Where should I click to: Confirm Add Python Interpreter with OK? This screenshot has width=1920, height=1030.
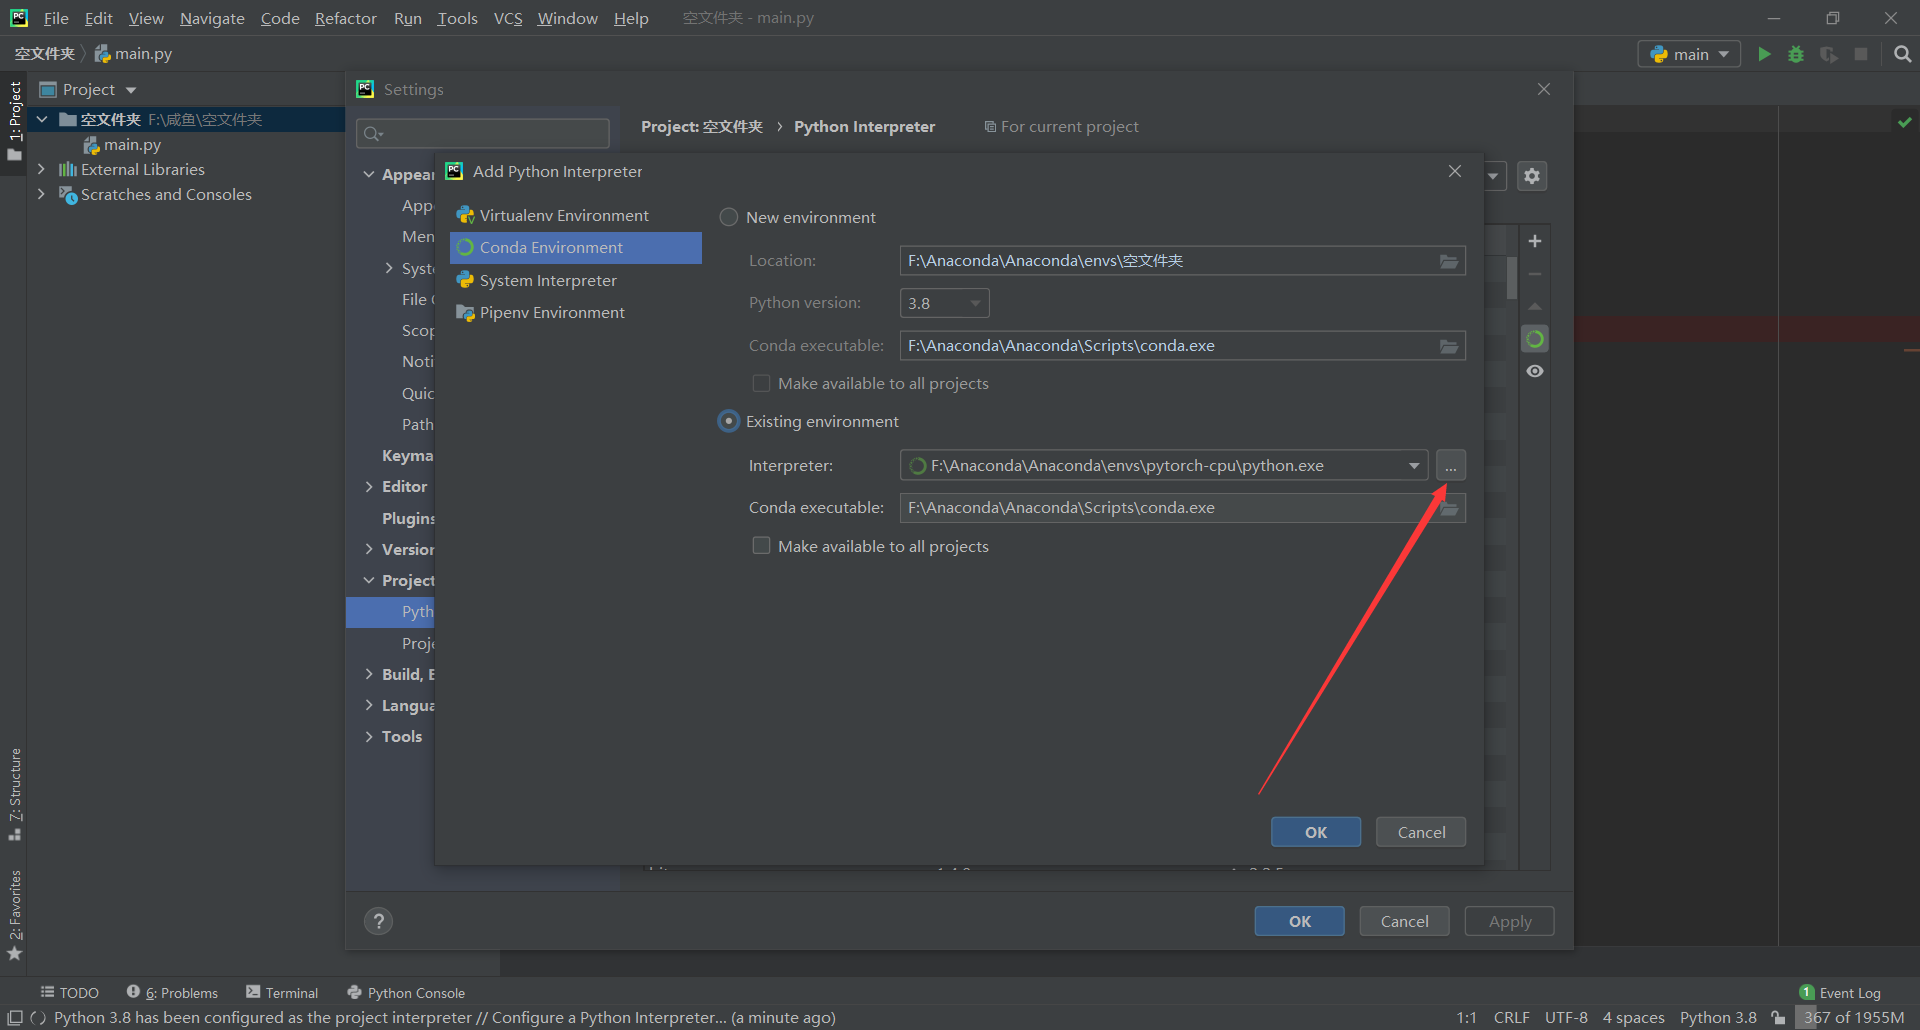[1316, 832]
